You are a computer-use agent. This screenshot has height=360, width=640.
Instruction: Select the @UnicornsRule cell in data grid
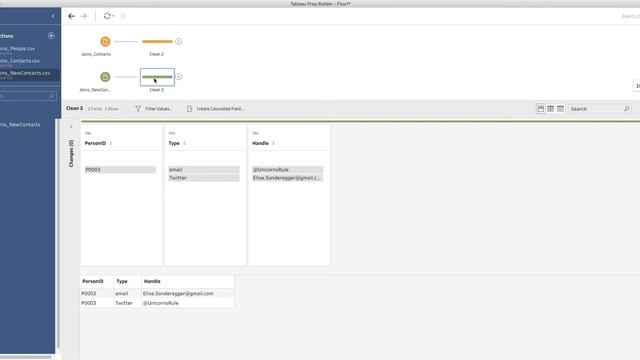188,303
